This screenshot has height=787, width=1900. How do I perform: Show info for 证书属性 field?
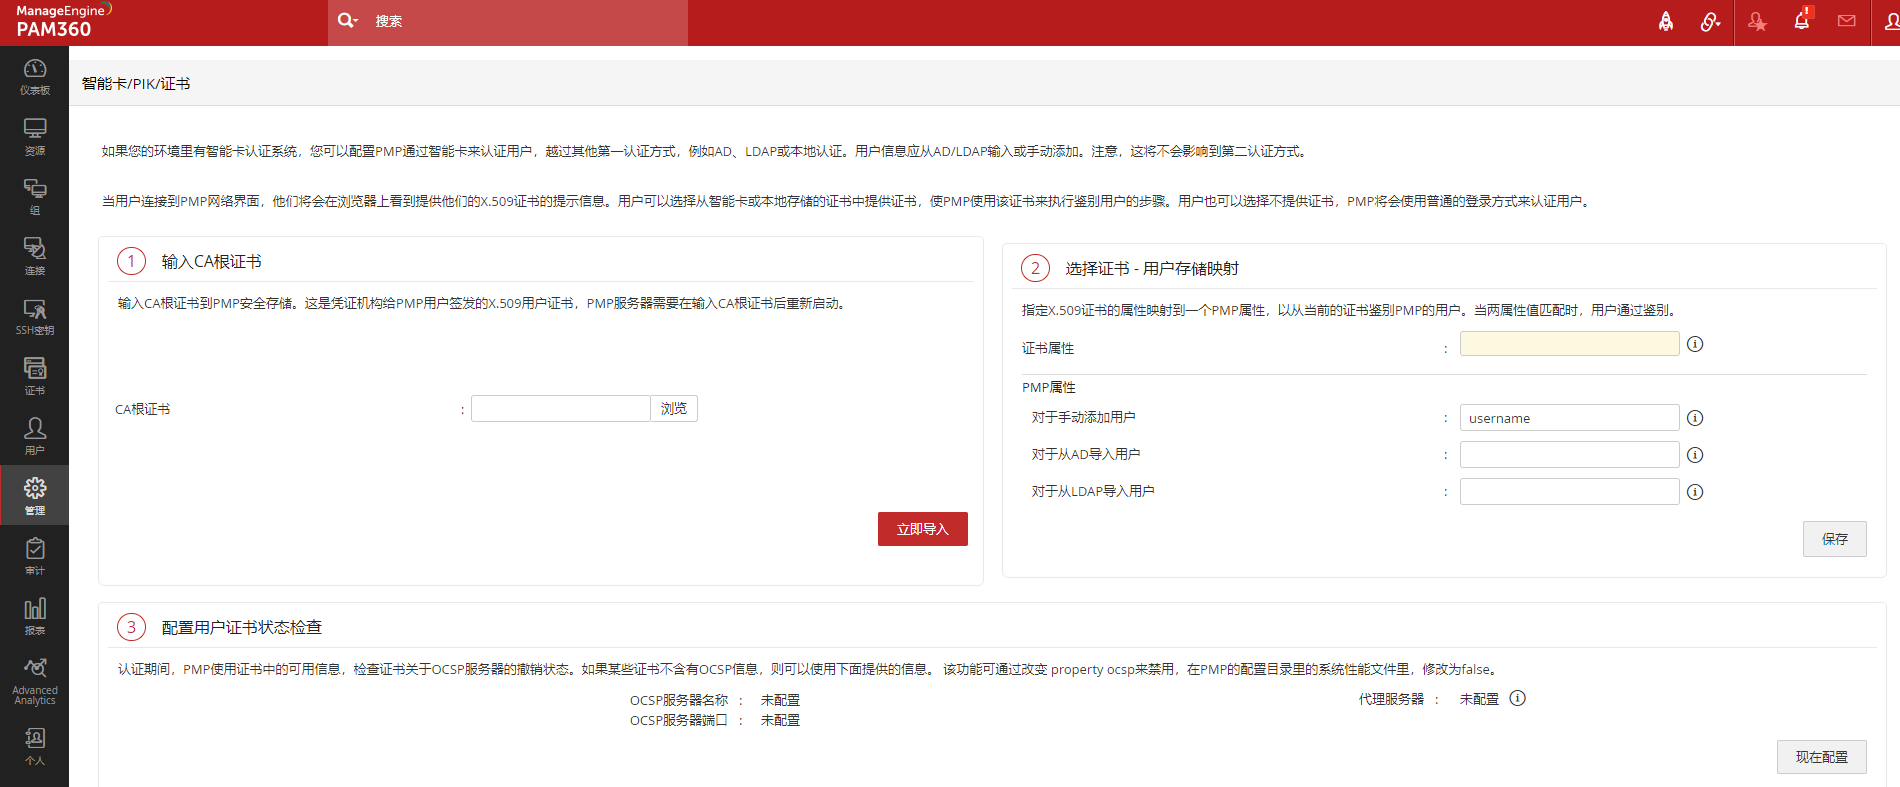pos(1695,344)
